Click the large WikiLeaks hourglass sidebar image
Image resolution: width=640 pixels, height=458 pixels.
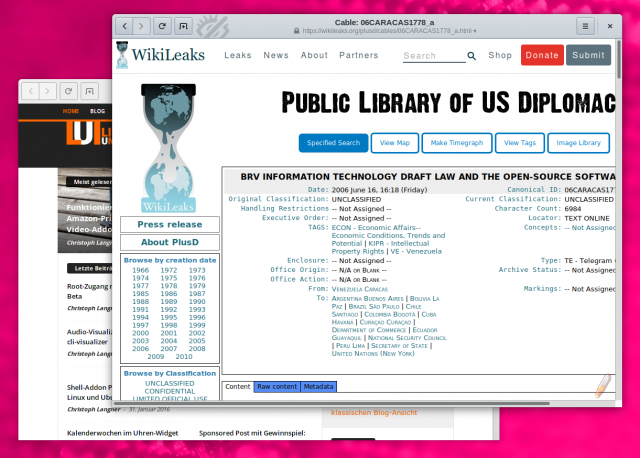(168, 148)
